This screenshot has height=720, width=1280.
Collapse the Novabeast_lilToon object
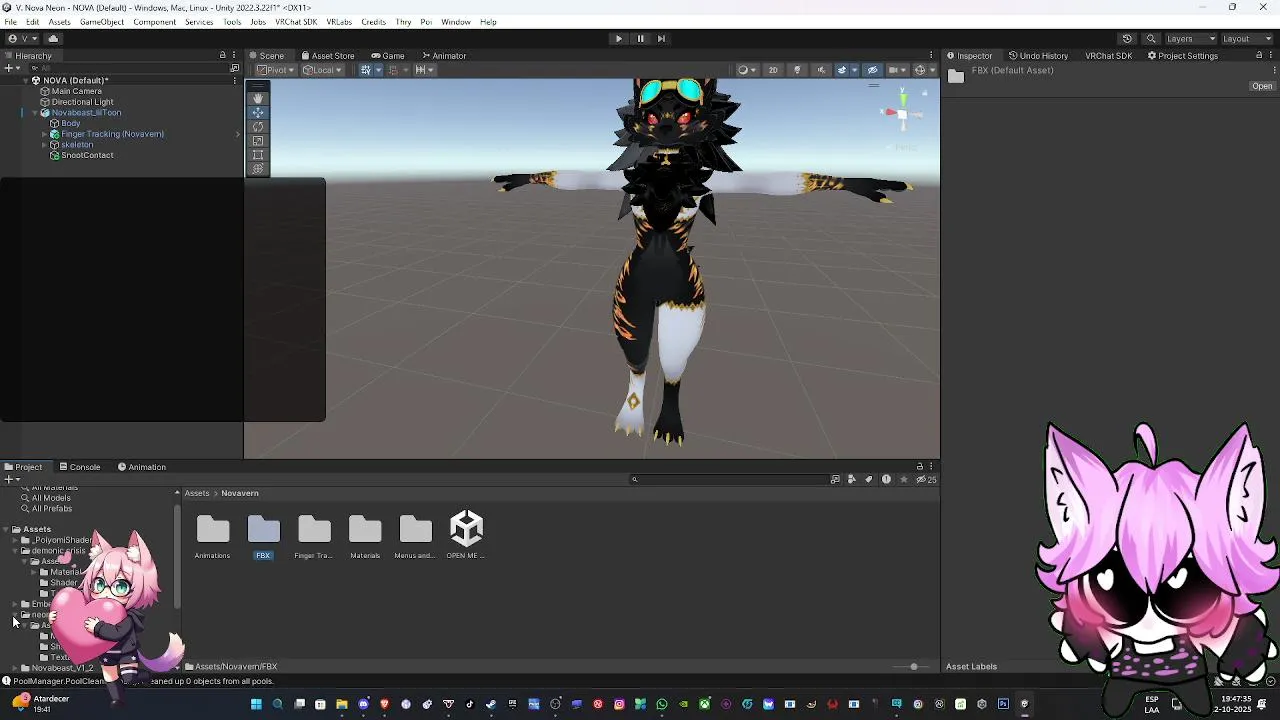coord(35,113)
